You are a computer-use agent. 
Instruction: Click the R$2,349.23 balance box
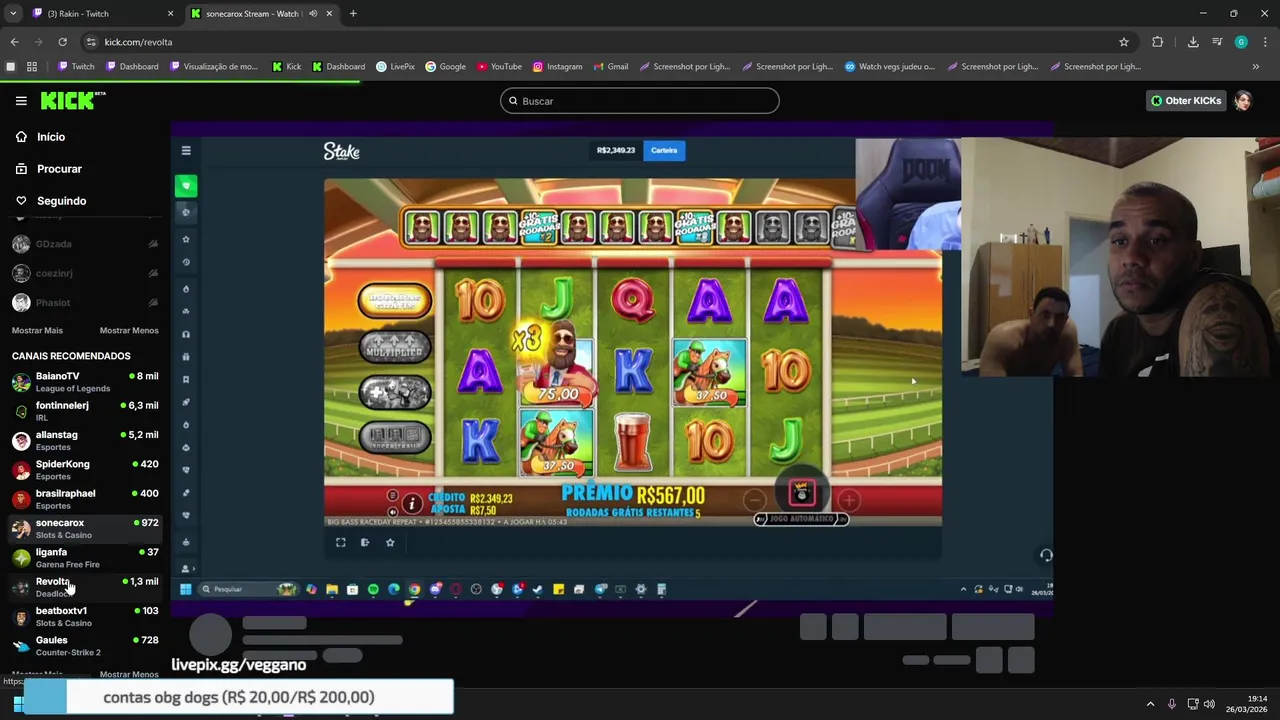(x=616, y=150)
